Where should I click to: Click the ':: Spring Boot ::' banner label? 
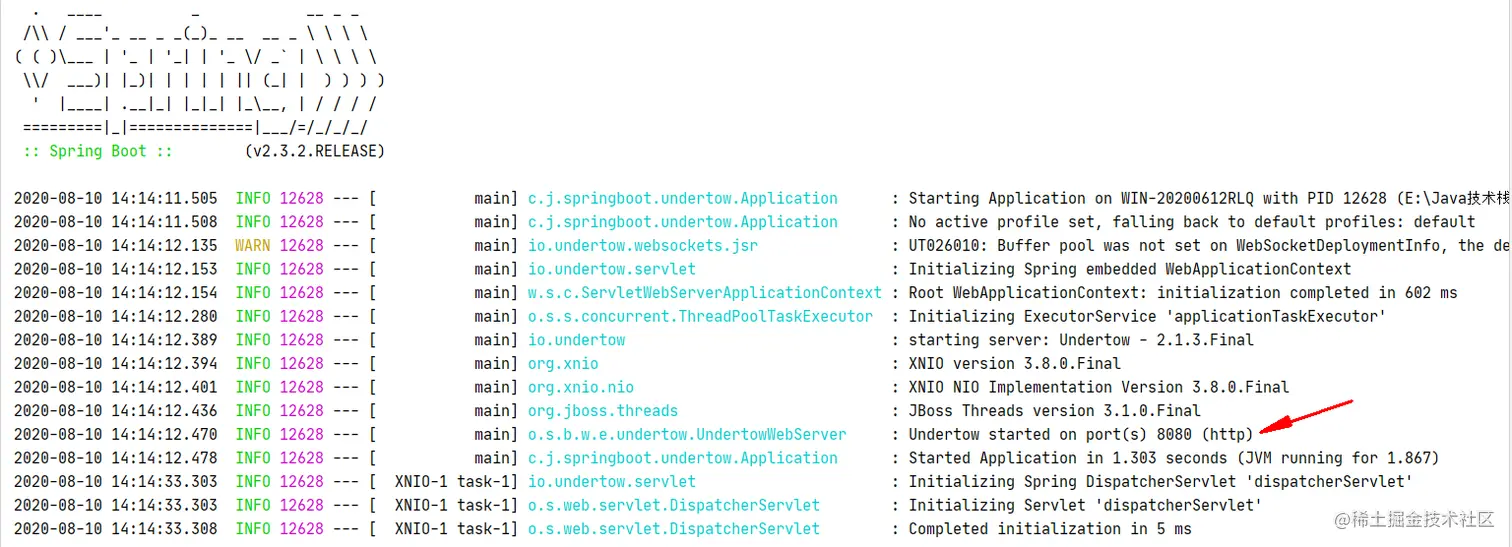(x=98, y=151)
